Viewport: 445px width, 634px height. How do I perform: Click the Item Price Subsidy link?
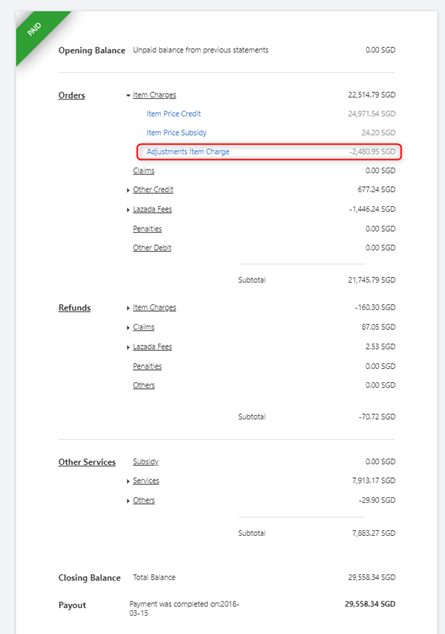pyautogui.click(x=176, y=133)
